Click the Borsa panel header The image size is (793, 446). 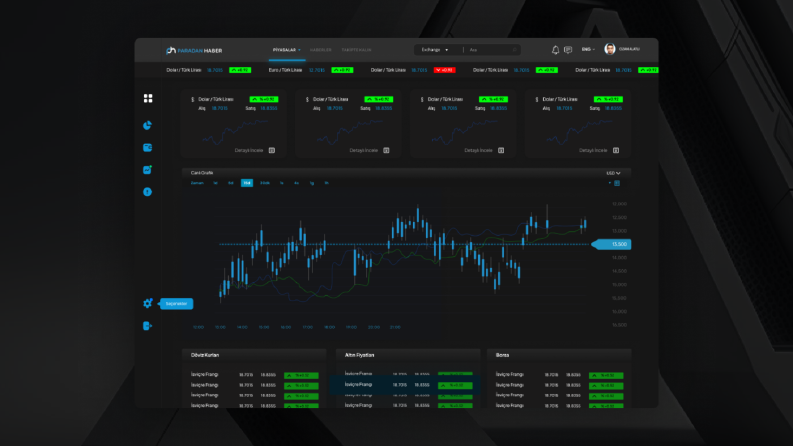point(559,355)
